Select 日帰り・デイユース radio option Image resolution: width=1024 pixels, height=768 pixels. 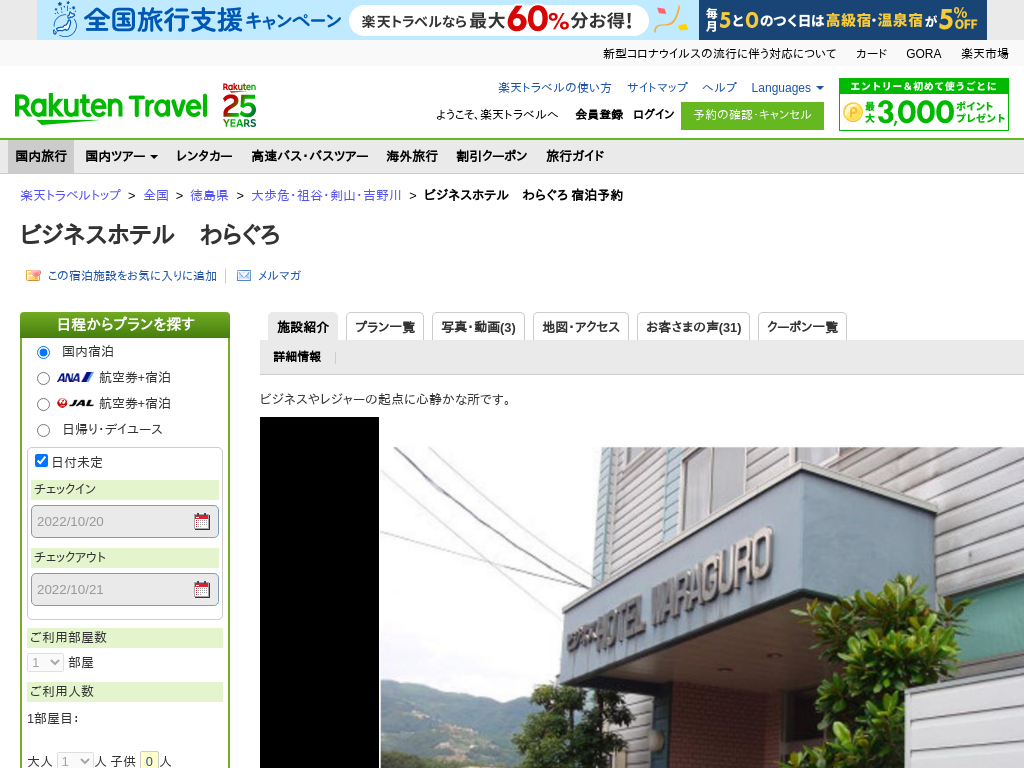[x=43, y=430]
